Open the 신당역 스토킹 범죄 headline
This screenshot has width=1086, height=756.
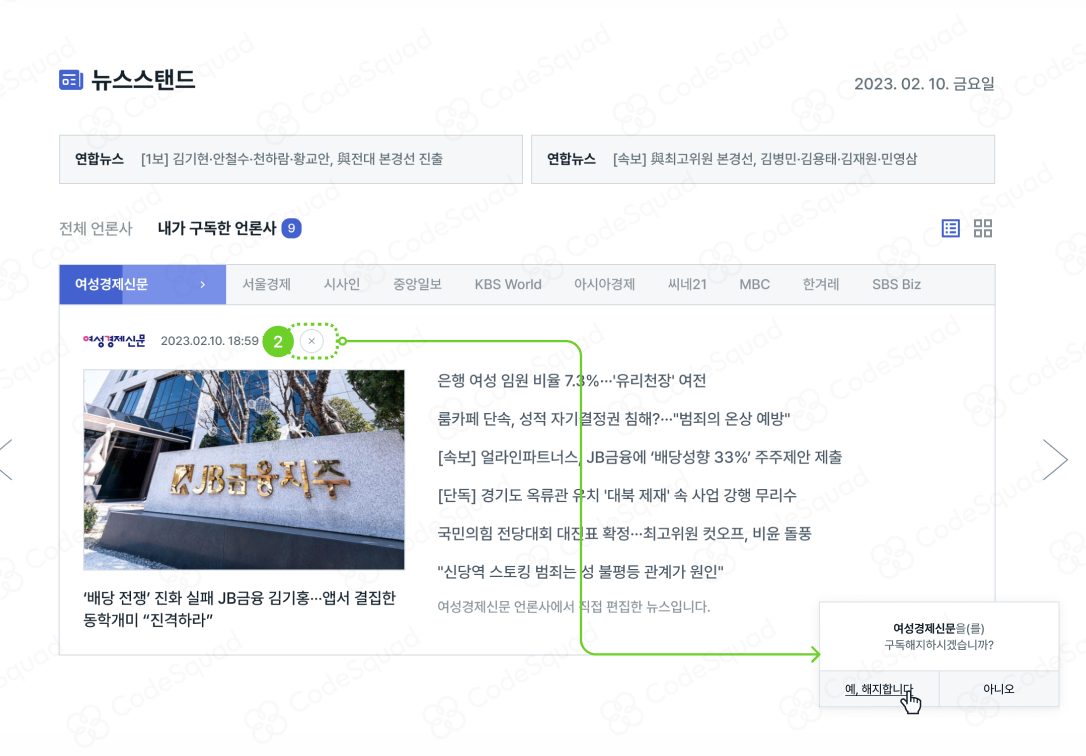(x=580, y=572)
